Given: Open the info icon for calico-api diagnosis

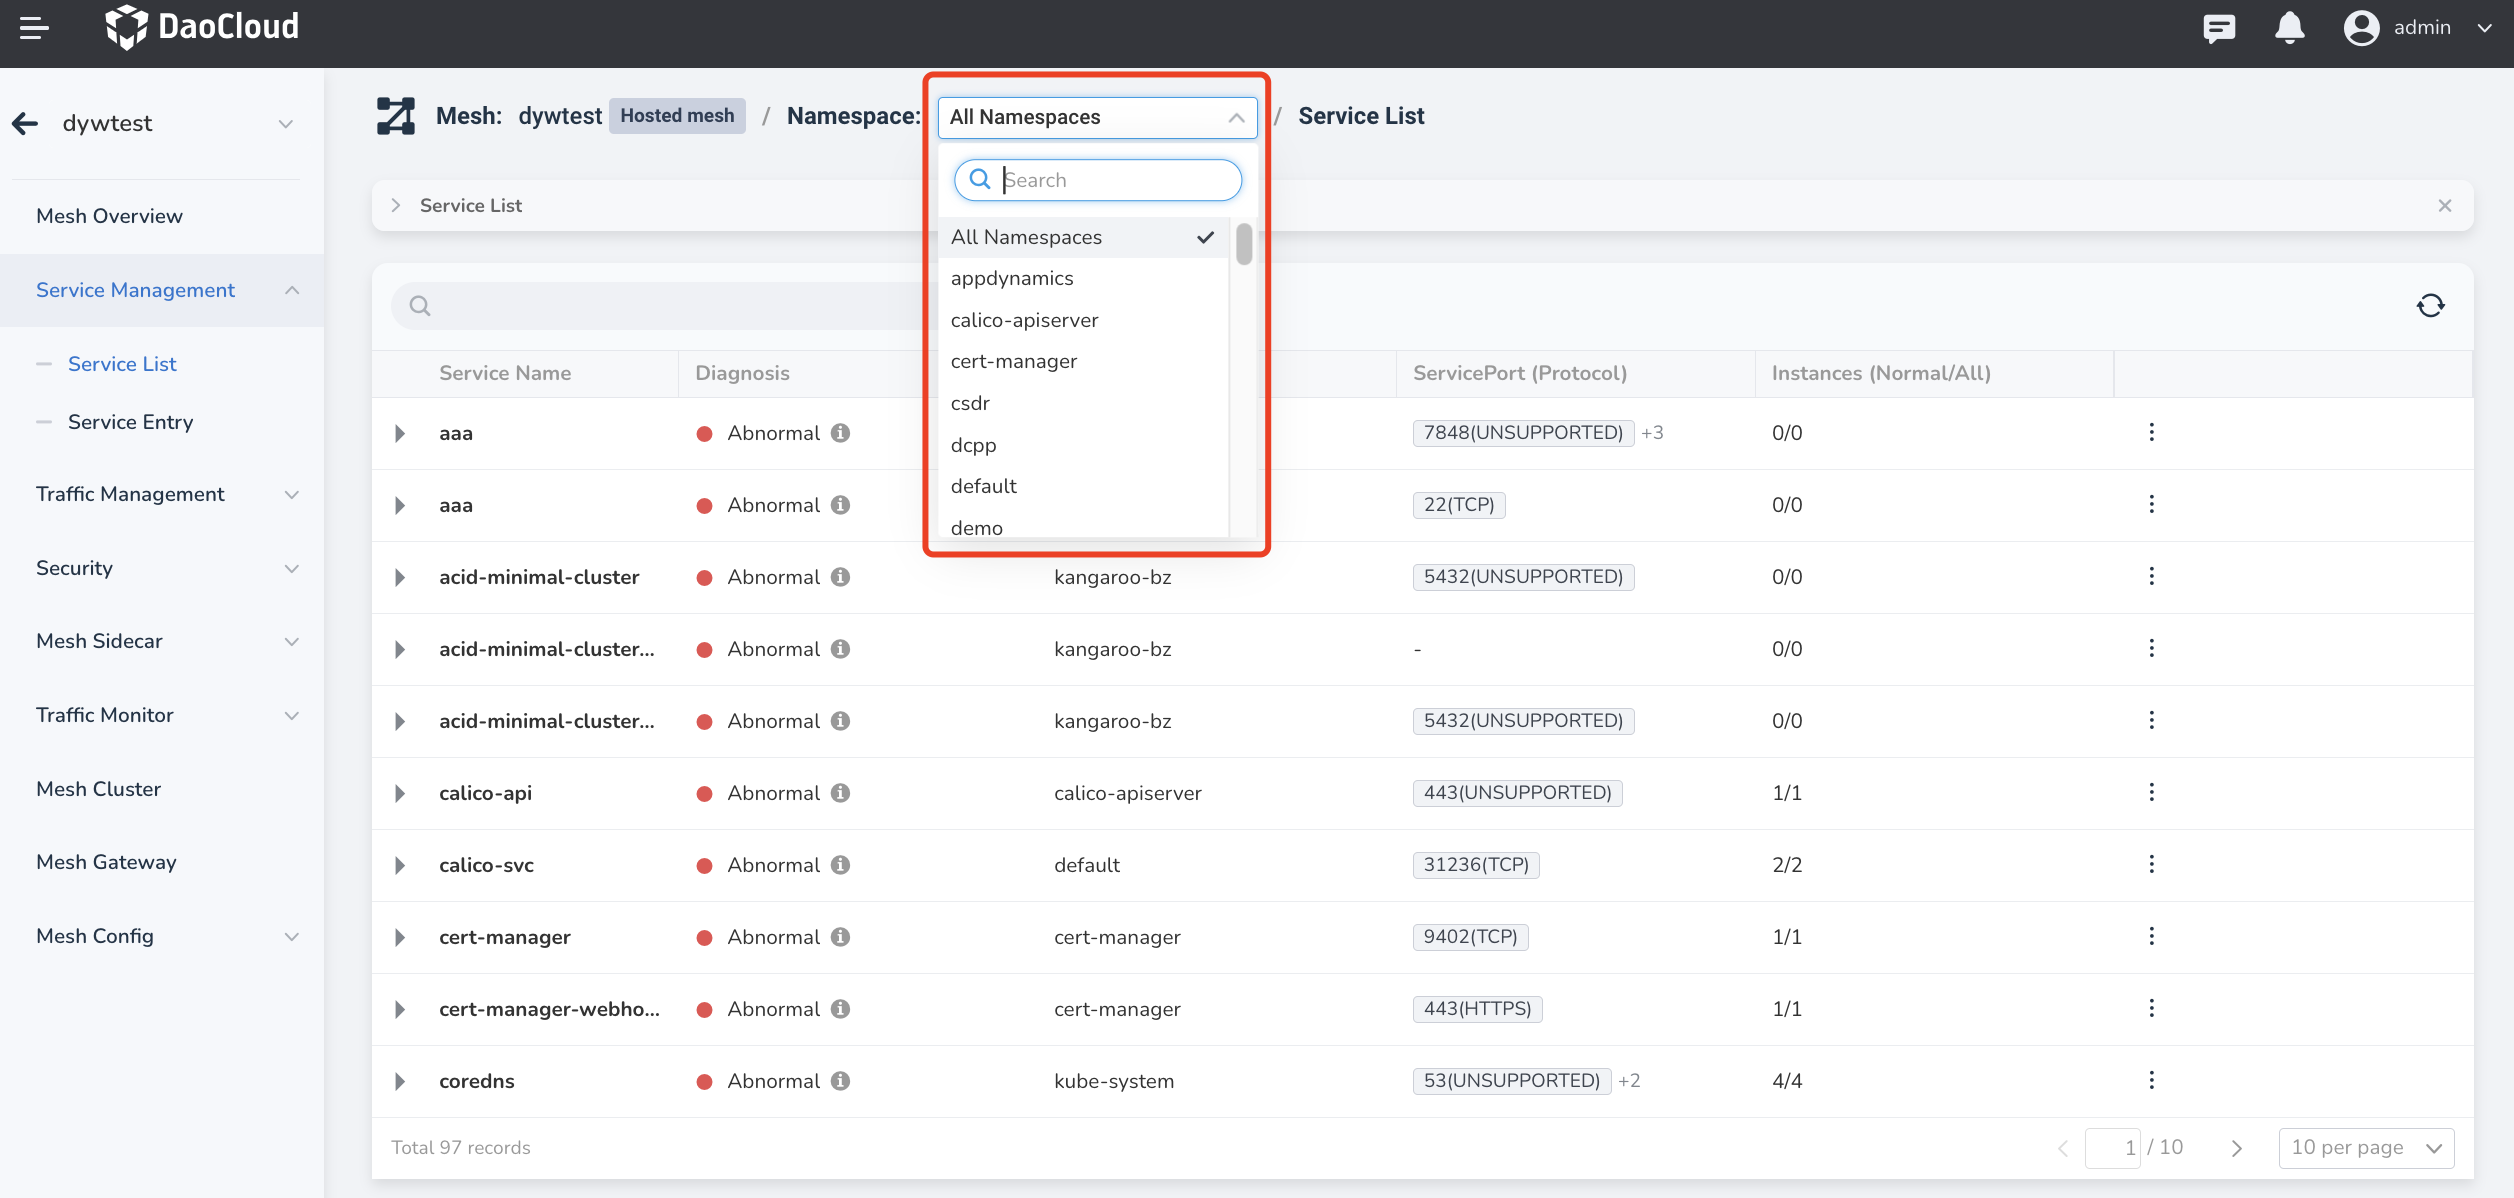Looking at the screenshot, I should pos(841,793).
